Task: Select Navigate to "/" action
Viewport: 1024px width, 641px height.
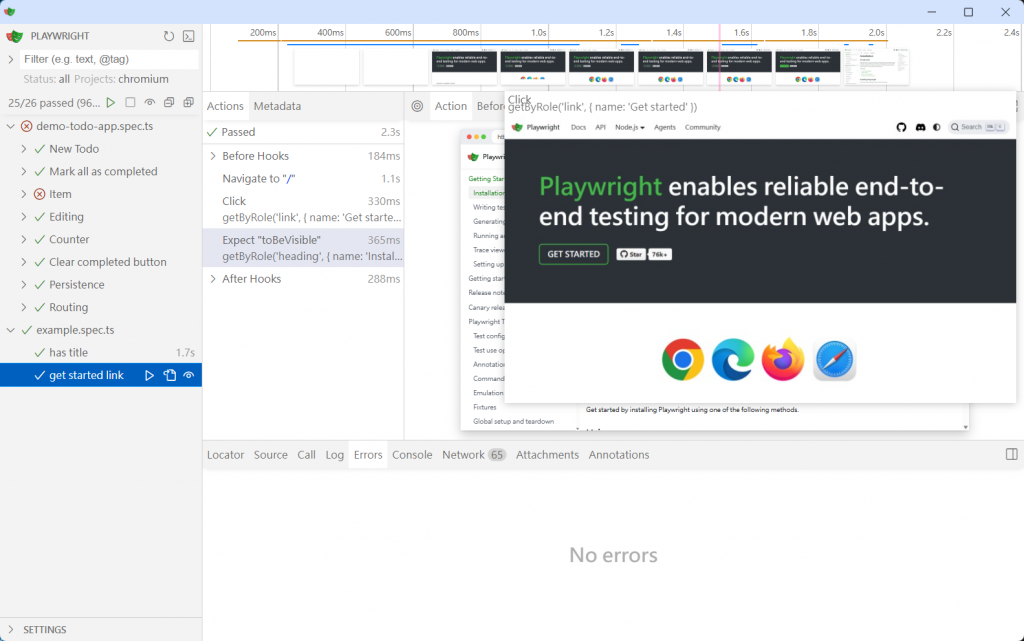Action: 304,178
